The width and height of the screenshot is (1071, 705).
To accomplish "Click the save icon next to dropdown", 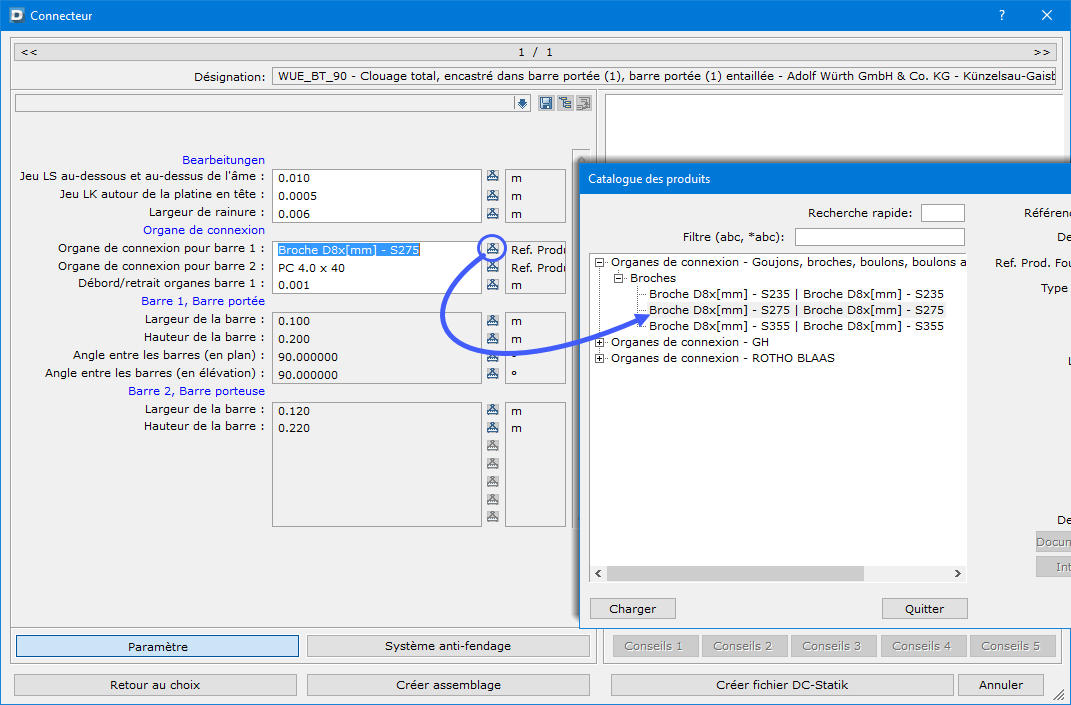I will tap(546, 103).
